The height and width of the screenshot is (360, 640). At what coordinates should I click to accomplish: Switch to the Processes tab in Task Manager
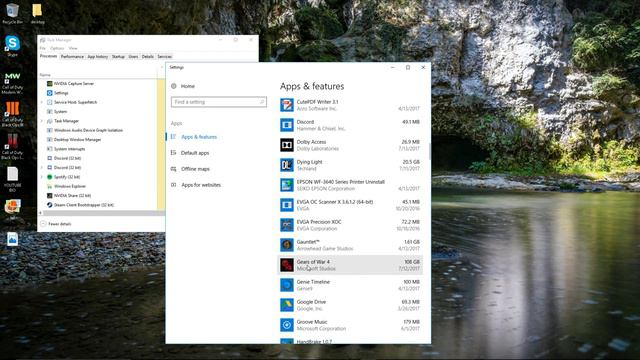point(49,56)
